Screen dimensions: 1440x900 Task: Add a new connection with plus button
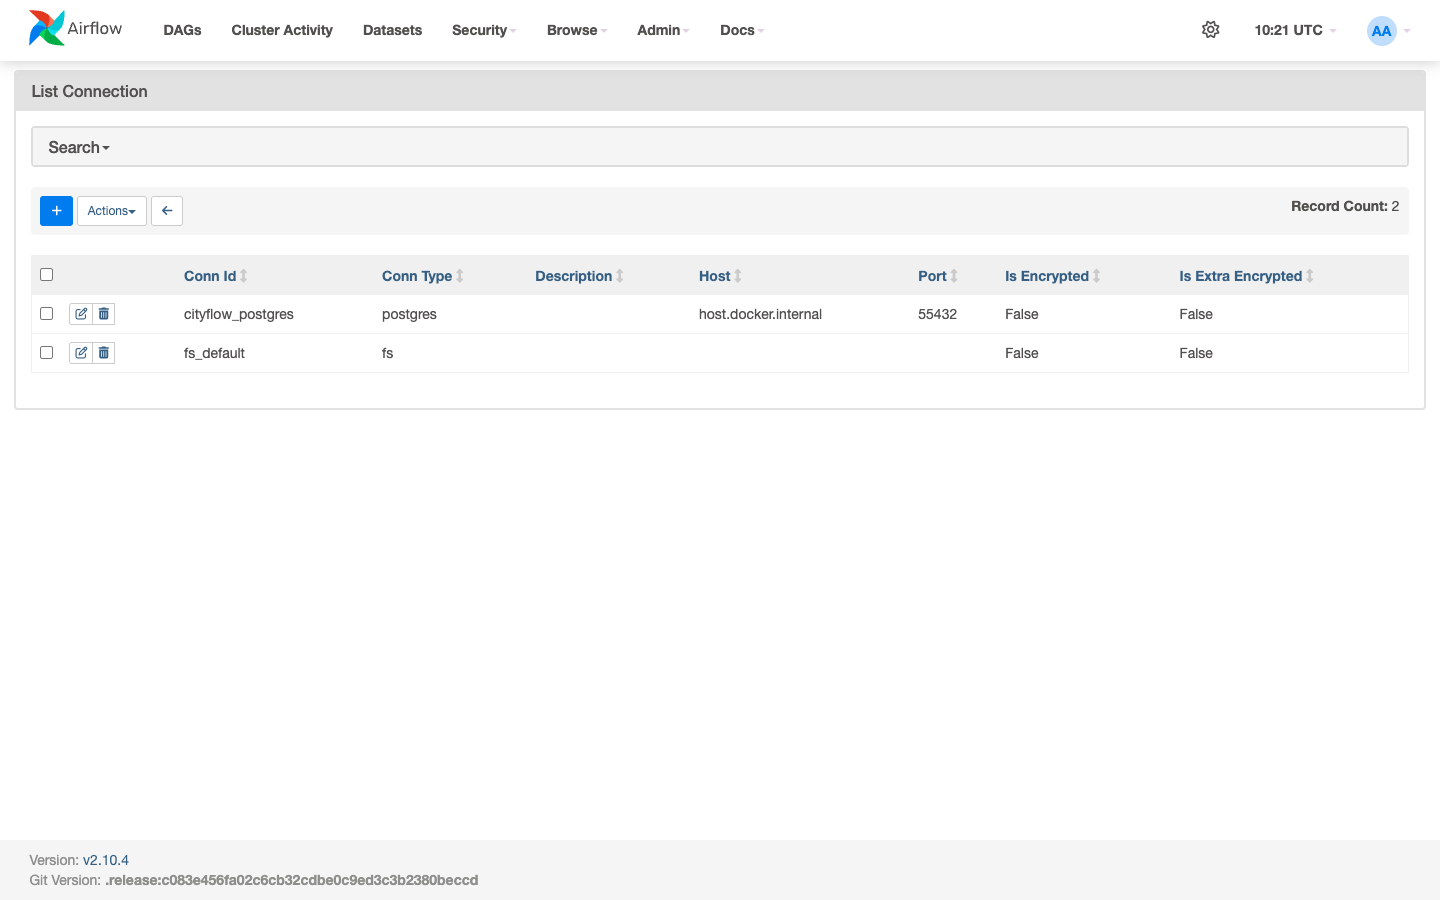tap(56, 211)
